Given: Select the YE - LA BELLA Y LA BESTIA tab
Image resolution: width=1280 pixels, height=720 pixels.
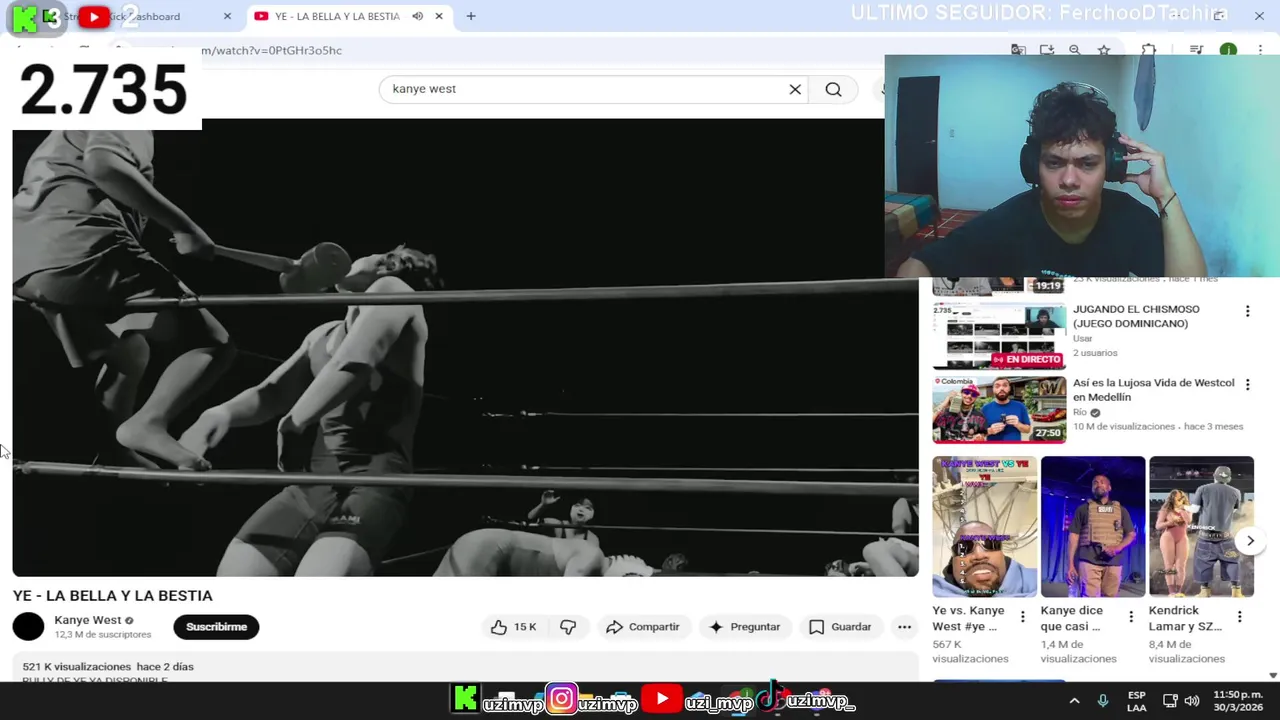Looking at the screenshot, I should pyautogui.click(x=337, y=16).
